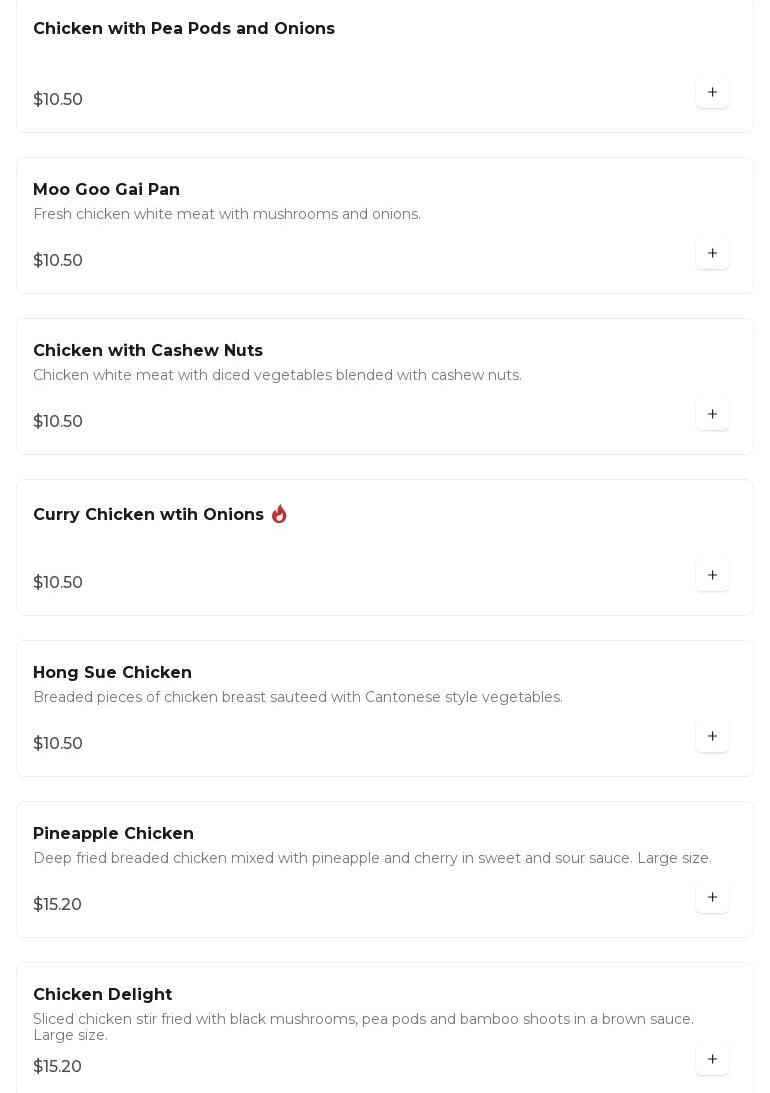The width and height of the screenshot is (770, 1093).
Task: Select the Hong Sue Chicken title
Action: point(112,673)
